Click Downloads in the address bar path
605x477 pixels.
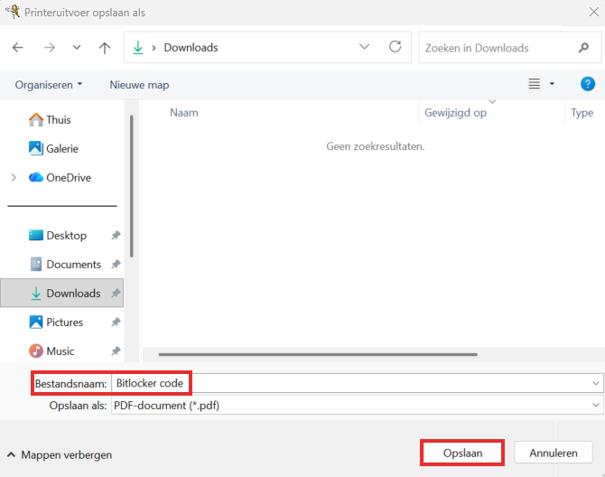pyautogui.click(x=191, y=47)
